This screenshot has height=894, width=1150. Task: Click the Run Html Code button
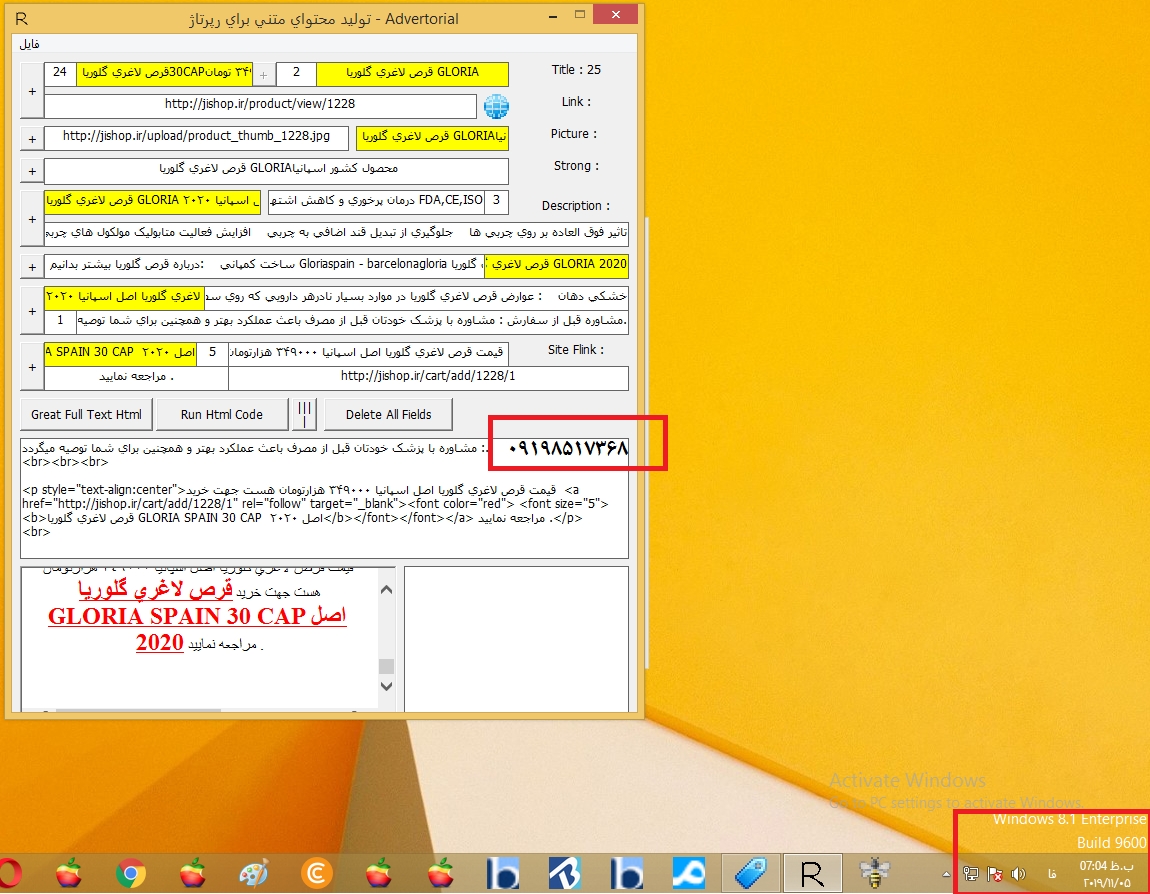pos(221,414)
